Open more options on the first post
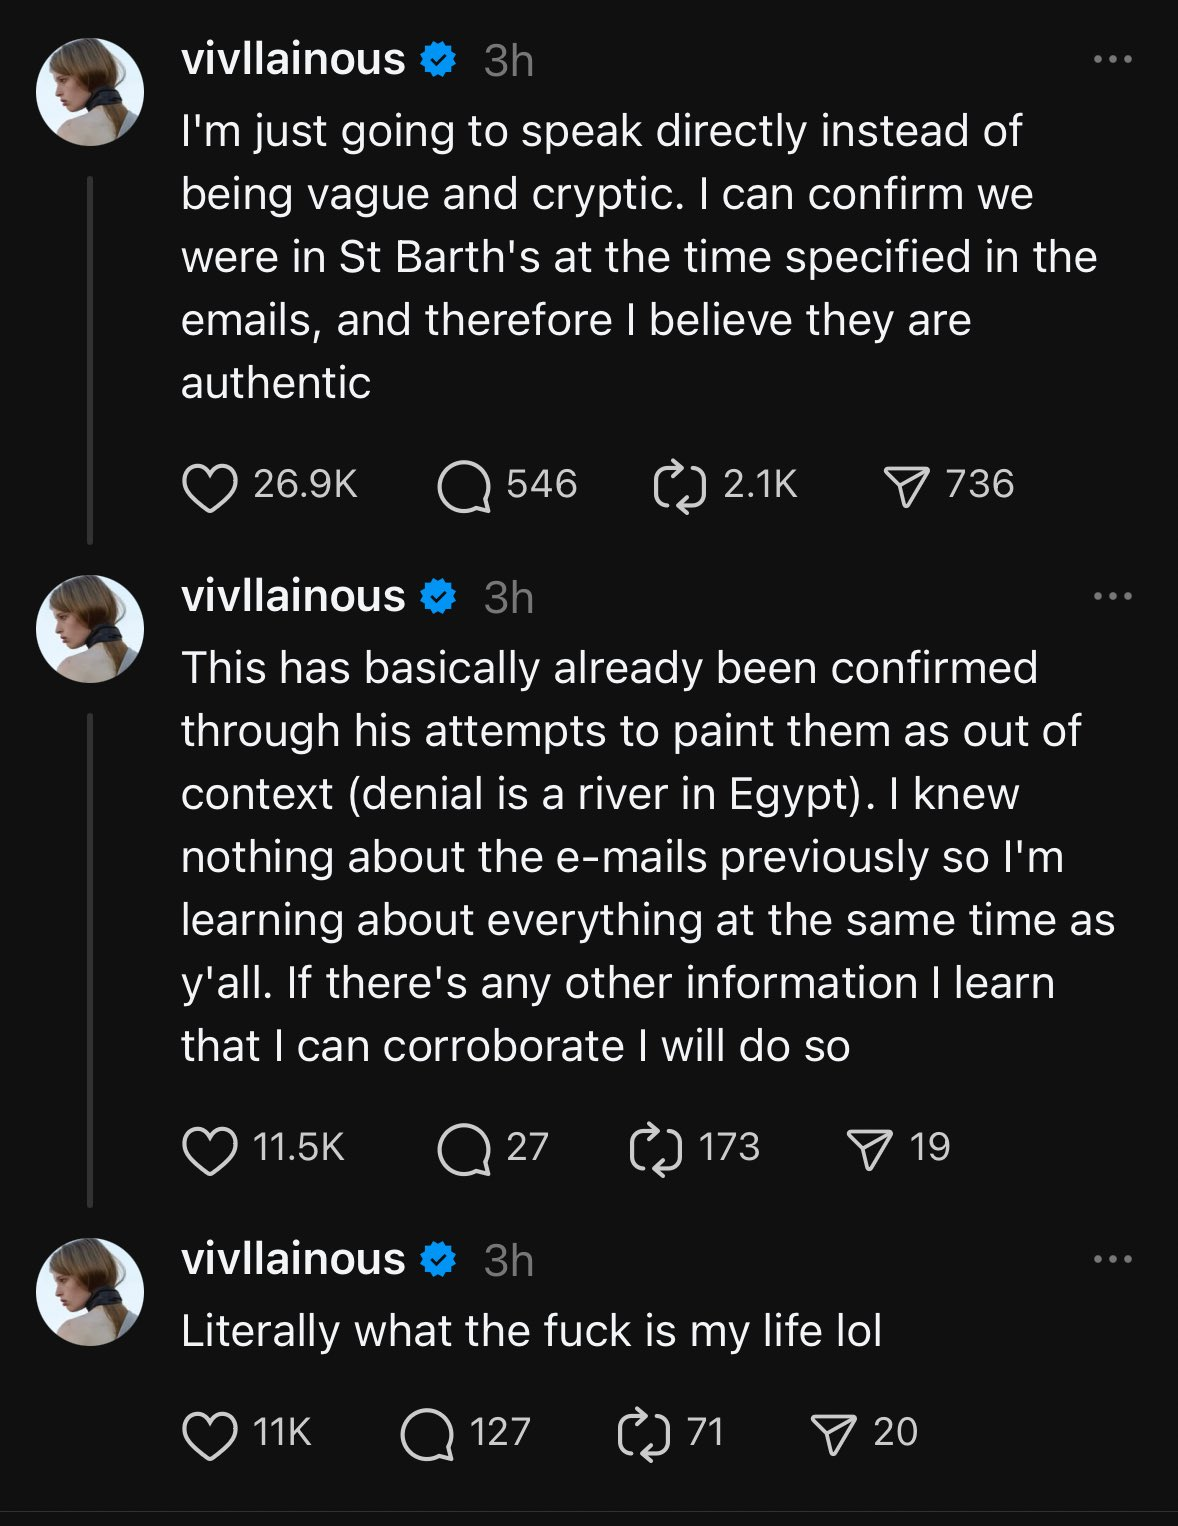1178x1526 pixels. click(1112, 60)
